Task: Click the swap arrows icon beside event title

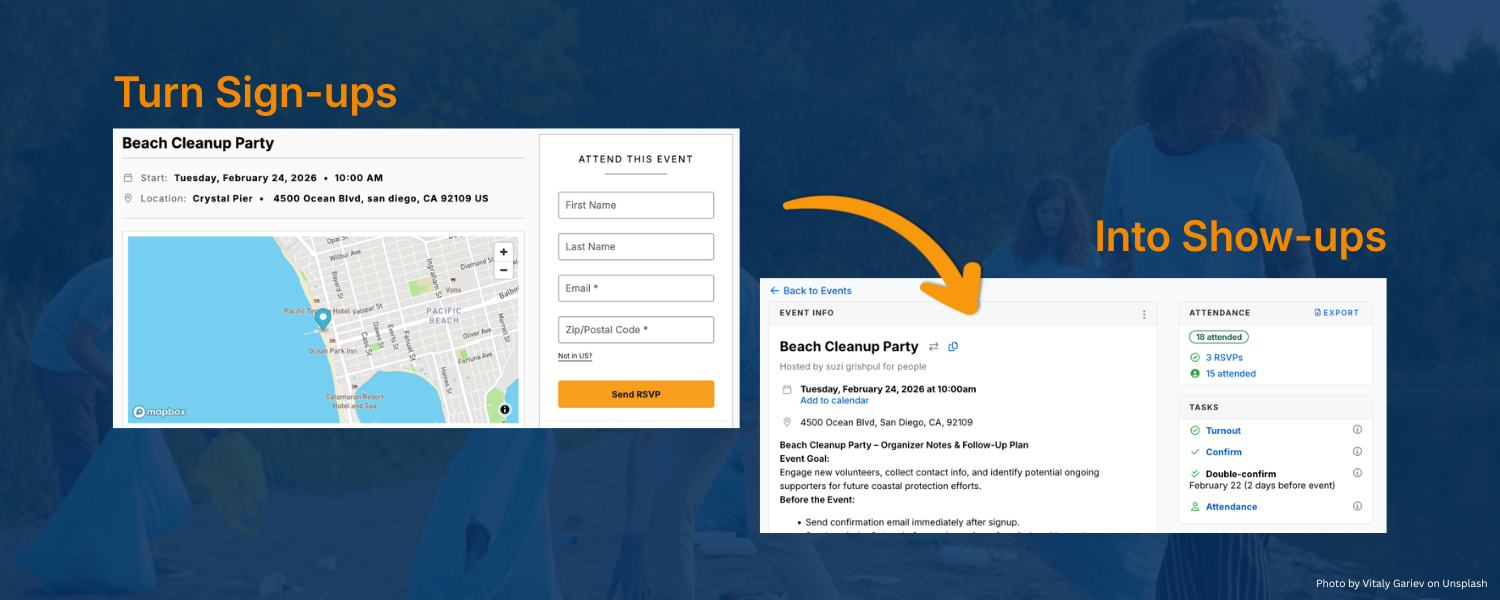Action: tap(934, 347)
